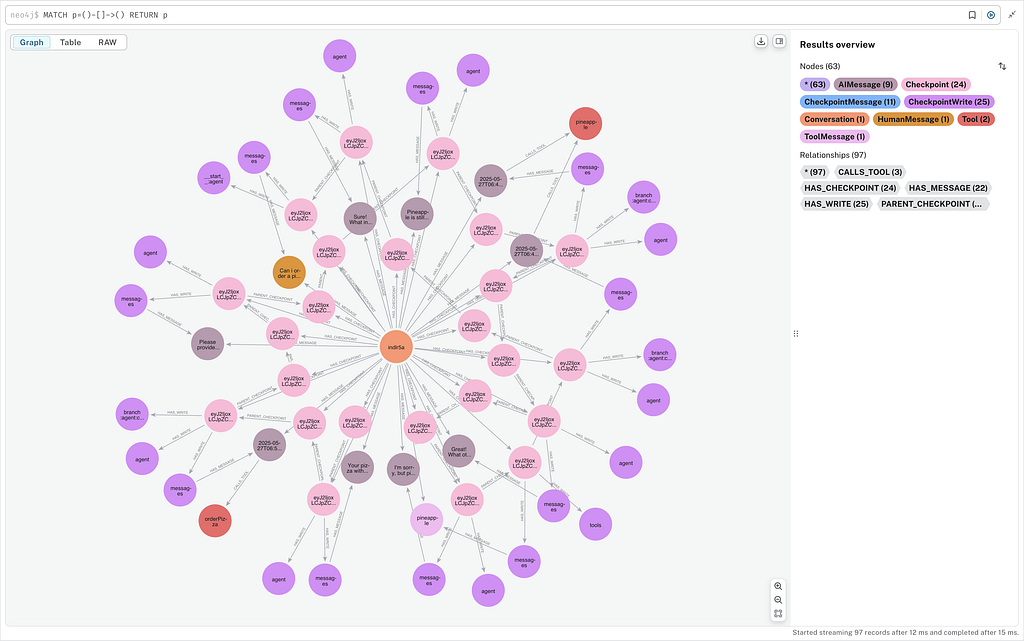Image resolution: width=1024 pixels, height=641 pixels.
Task: Sort results overview with swap-arrows icon
Action: (1002, 66)
